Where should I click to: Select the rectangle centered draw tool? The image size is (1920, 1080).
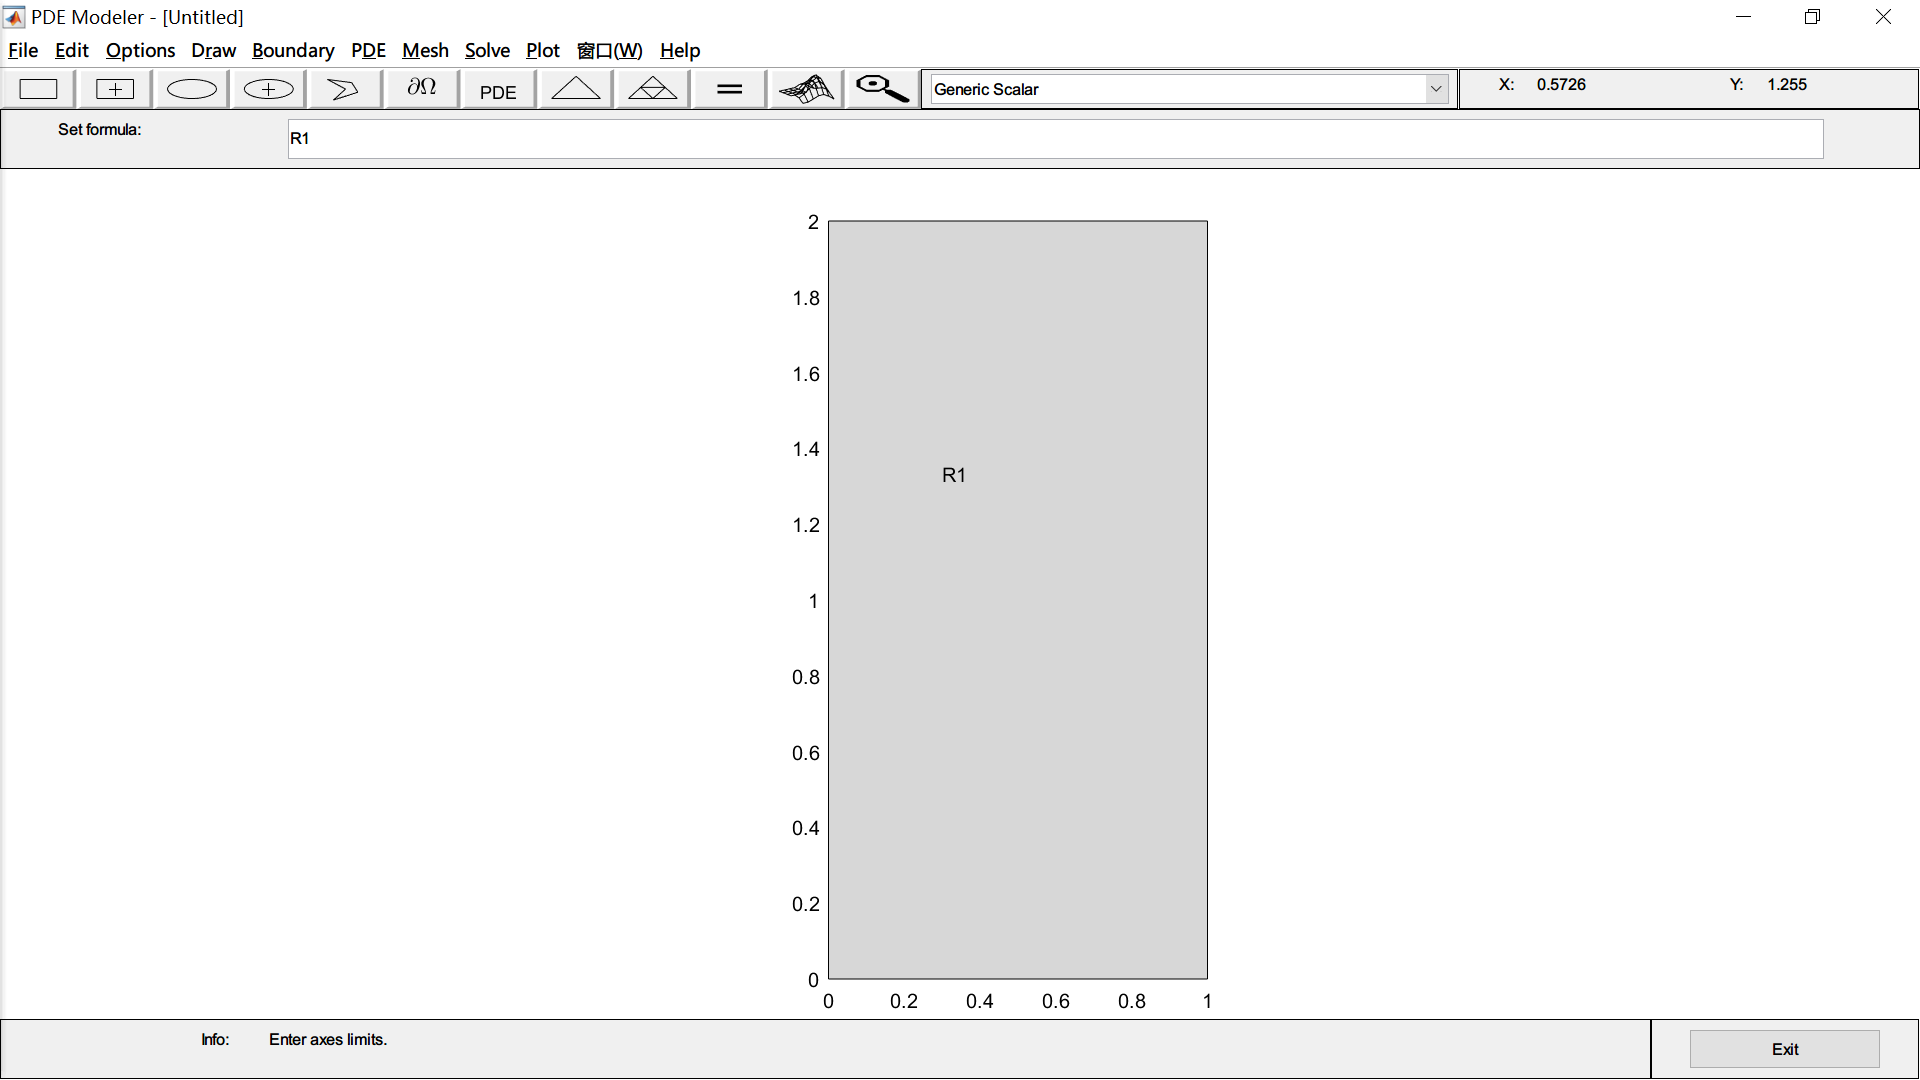114,88
